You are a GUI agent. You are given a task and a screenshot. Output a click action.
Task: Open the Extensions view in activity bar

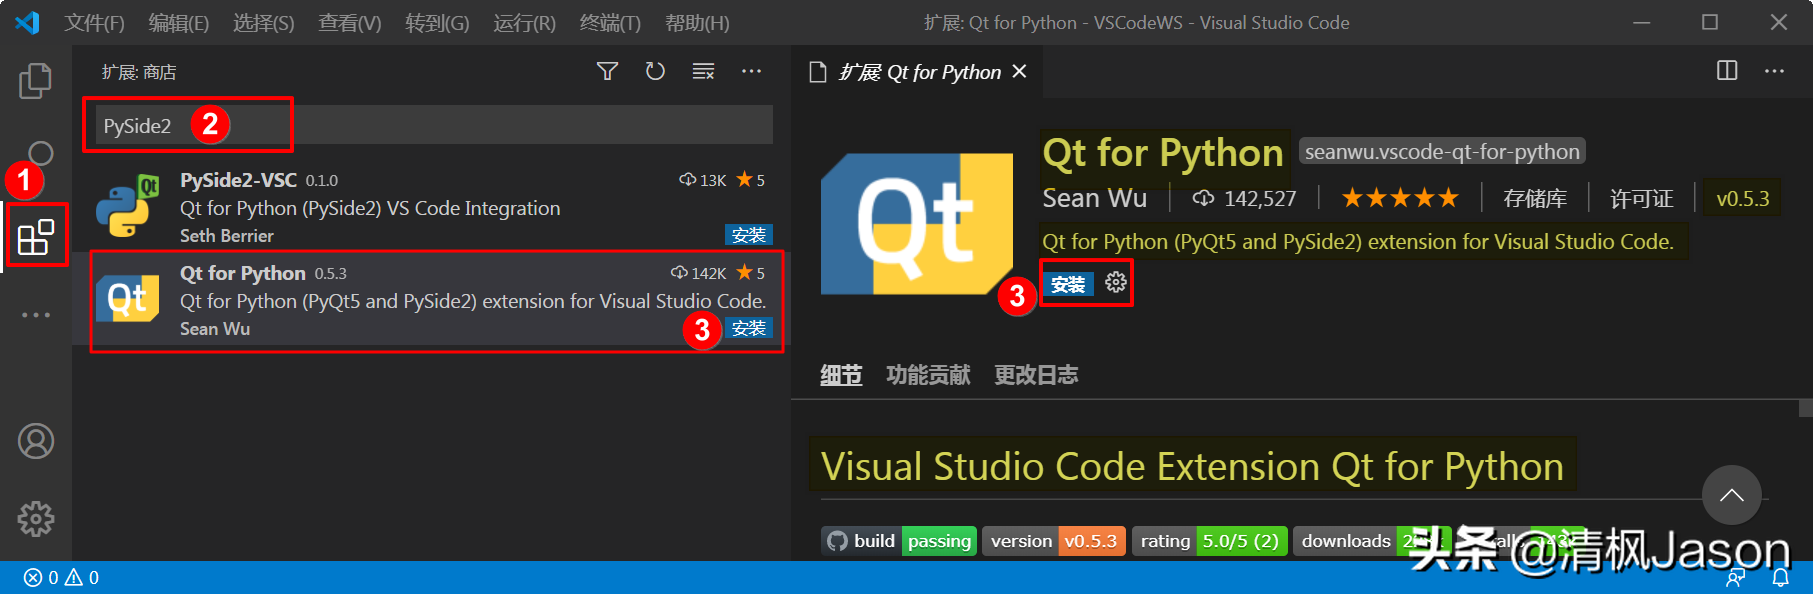point(36,237)
